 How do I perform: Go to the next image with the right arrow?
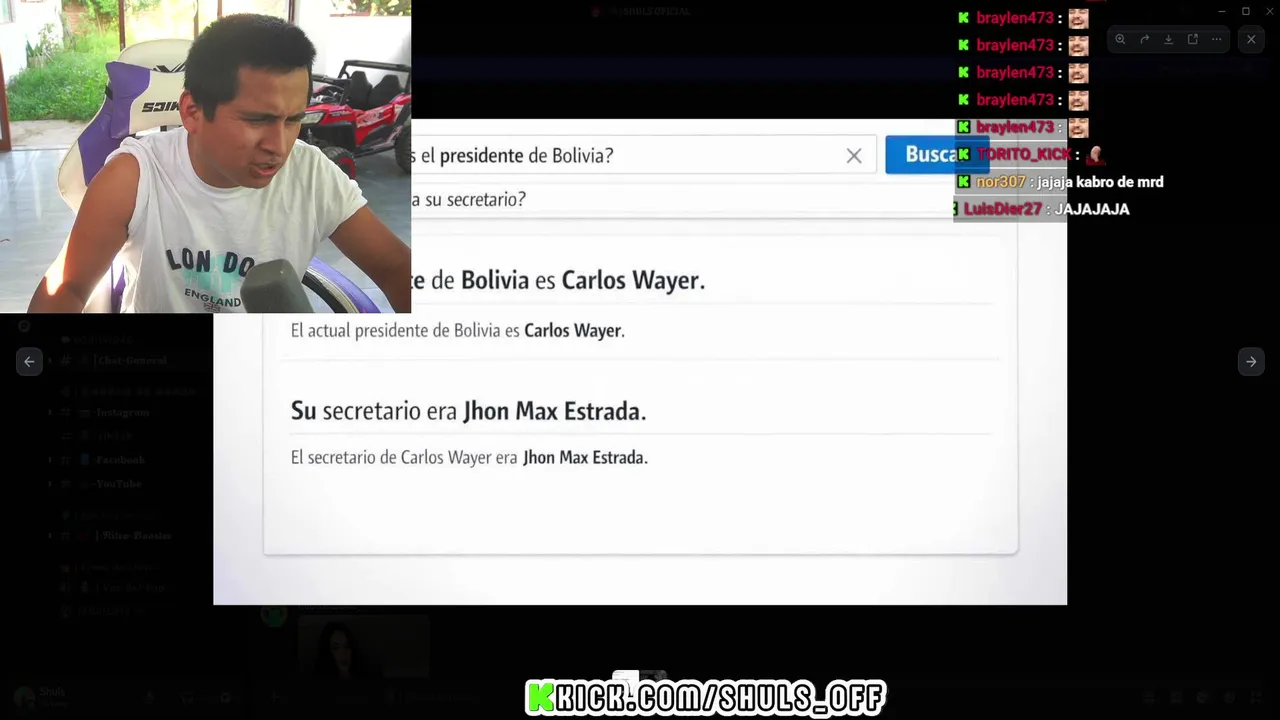point(1251,361)
